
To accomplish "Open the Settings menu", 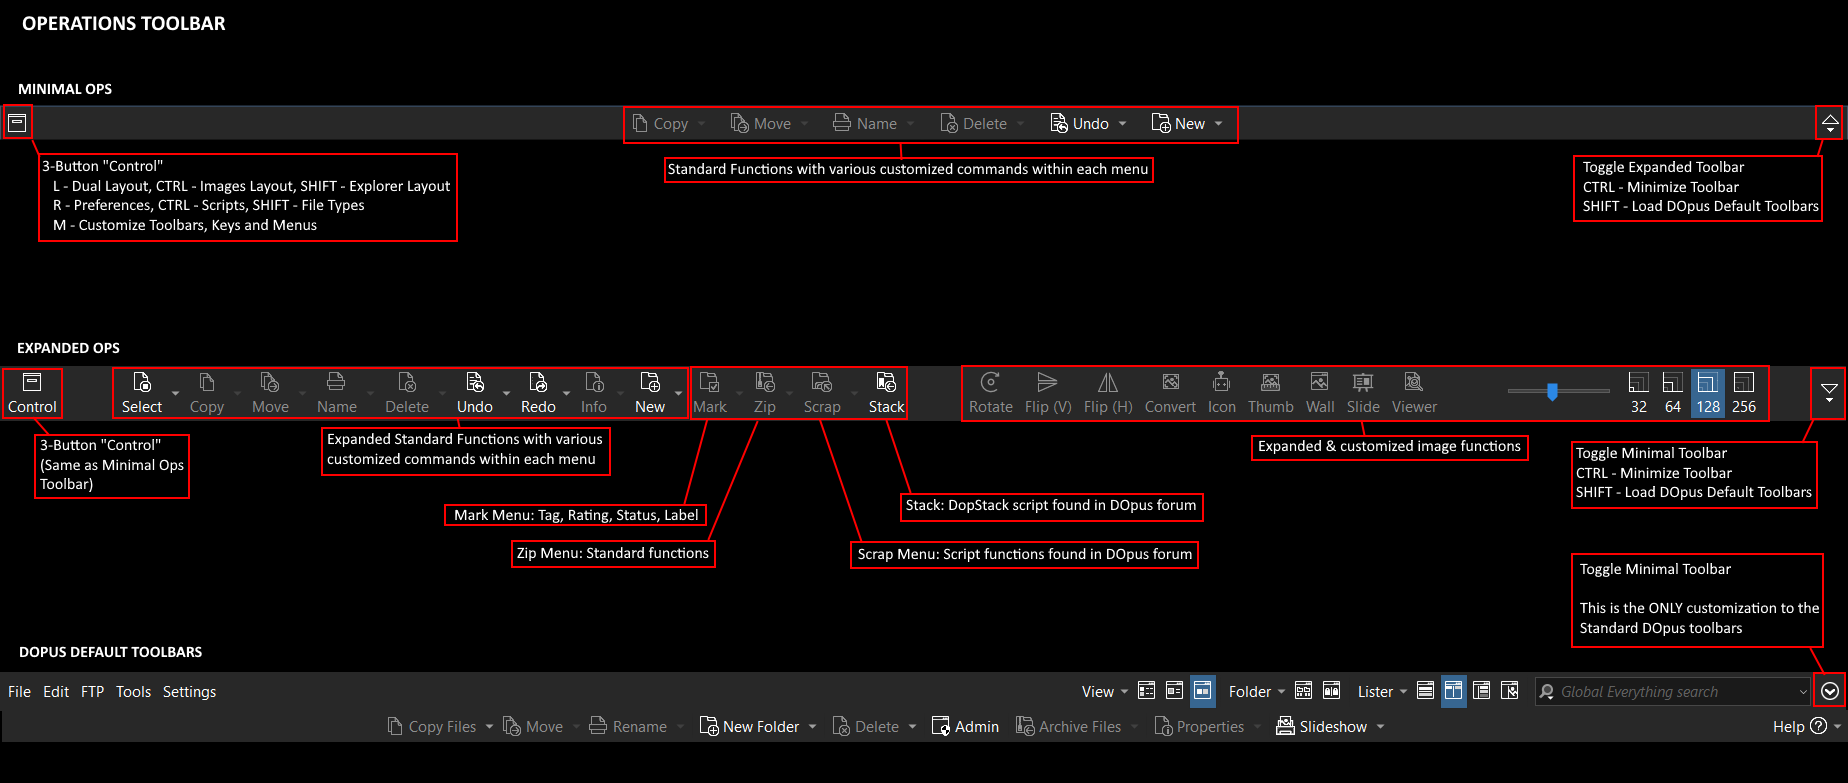I will click(189, 692).
